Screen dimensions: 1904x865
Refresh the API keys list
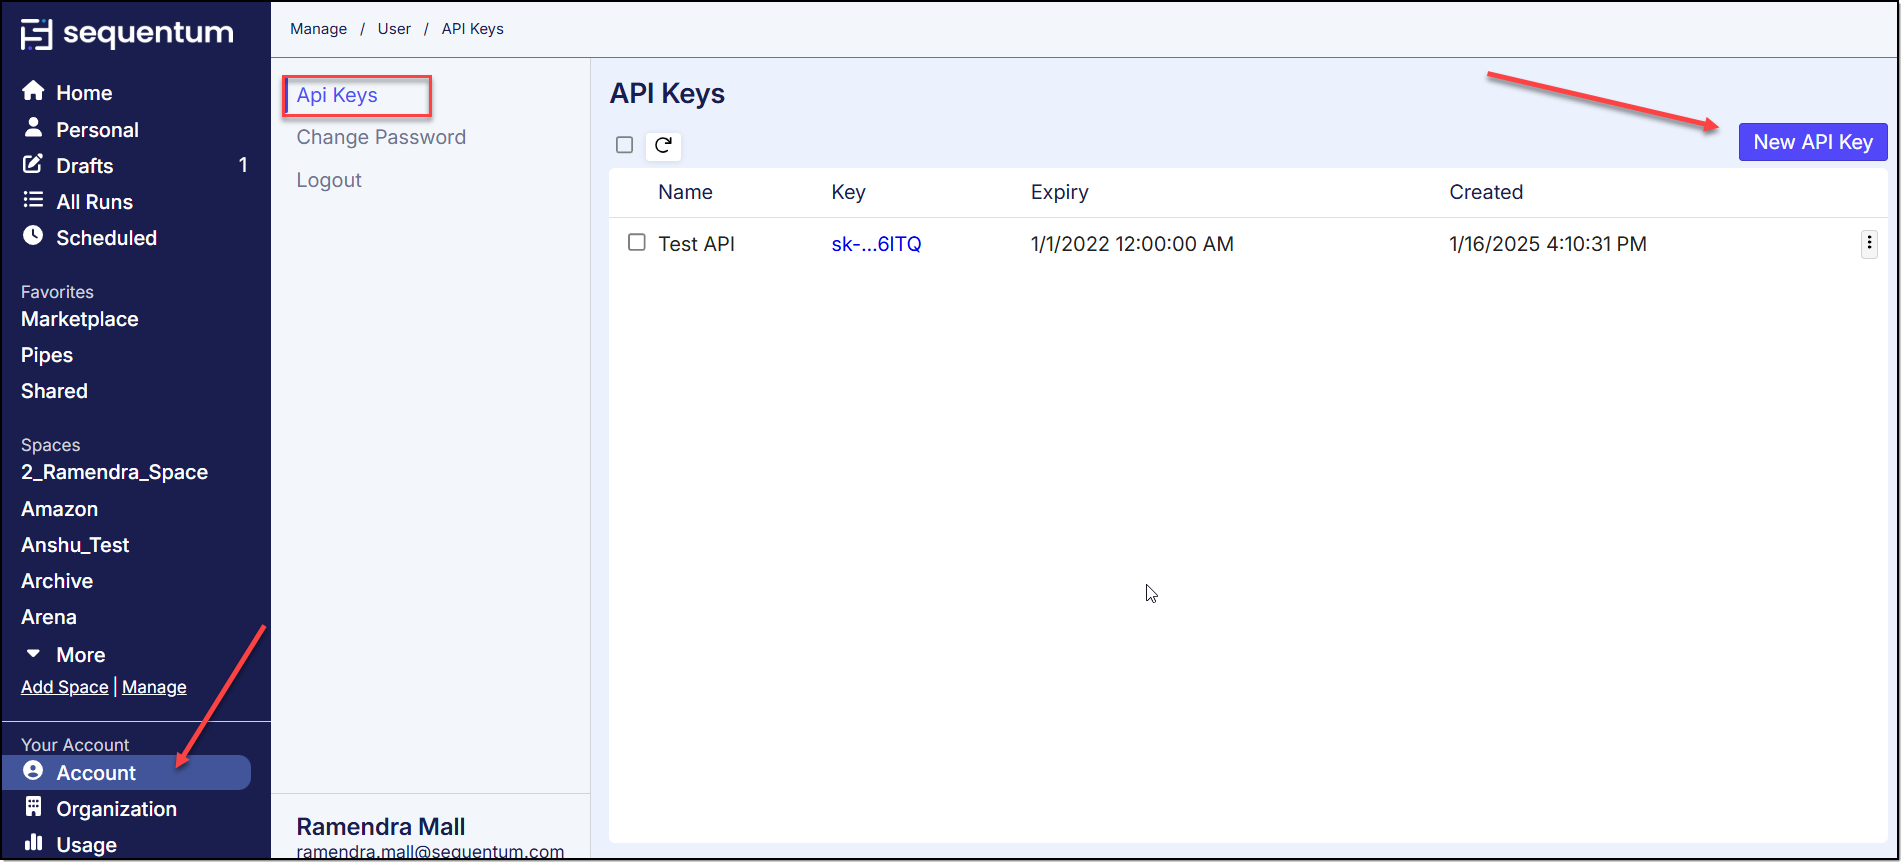[663, 146]
